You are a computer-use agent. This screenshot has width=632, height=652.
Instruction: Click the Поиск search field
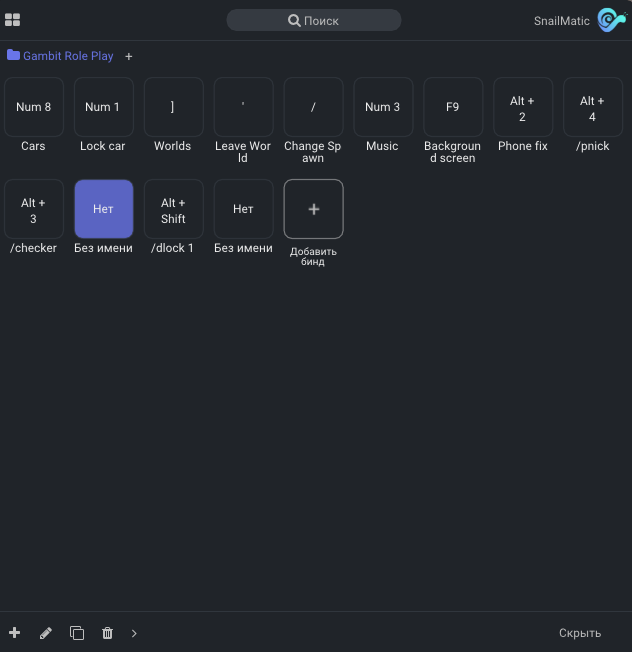coord(314,20)
